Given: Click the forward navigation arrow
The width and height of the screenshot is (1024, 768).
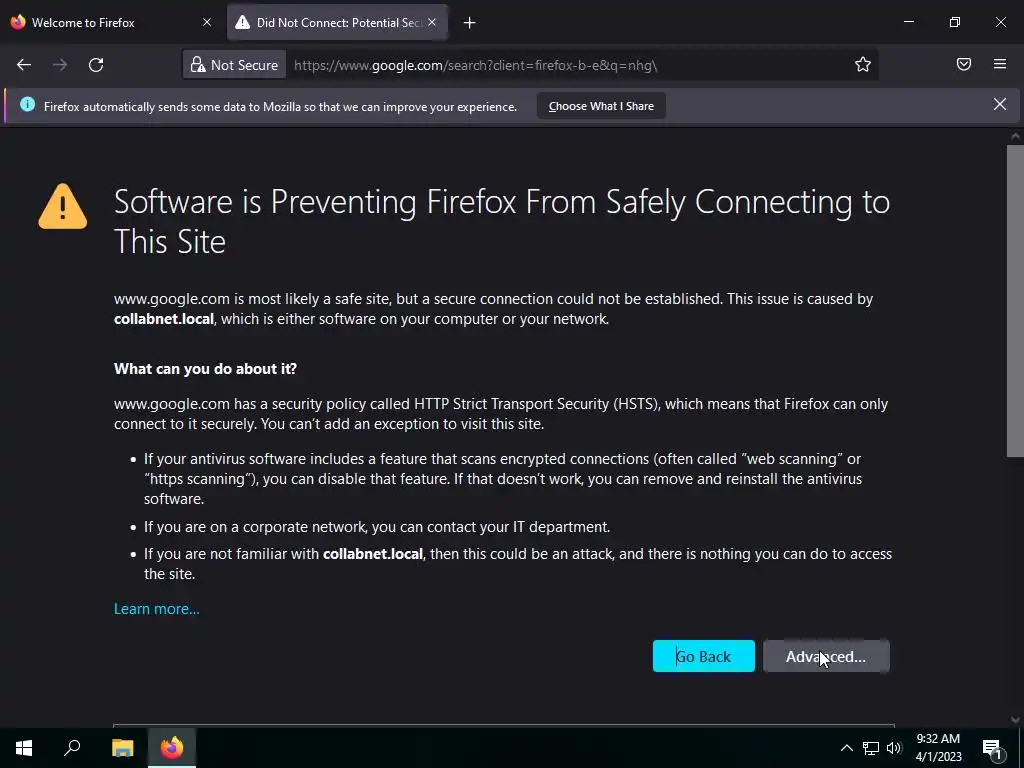Looking at the screenshot, I should click(x=60, y=65).
